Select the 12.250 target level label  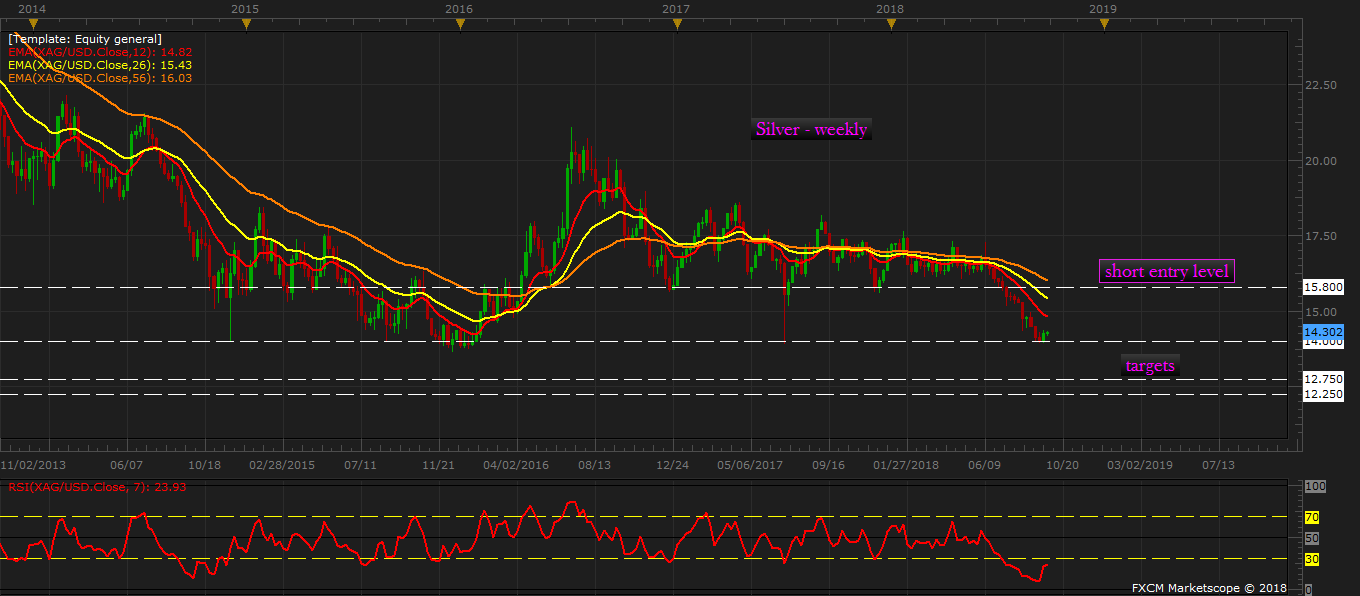pos(1322,394)
